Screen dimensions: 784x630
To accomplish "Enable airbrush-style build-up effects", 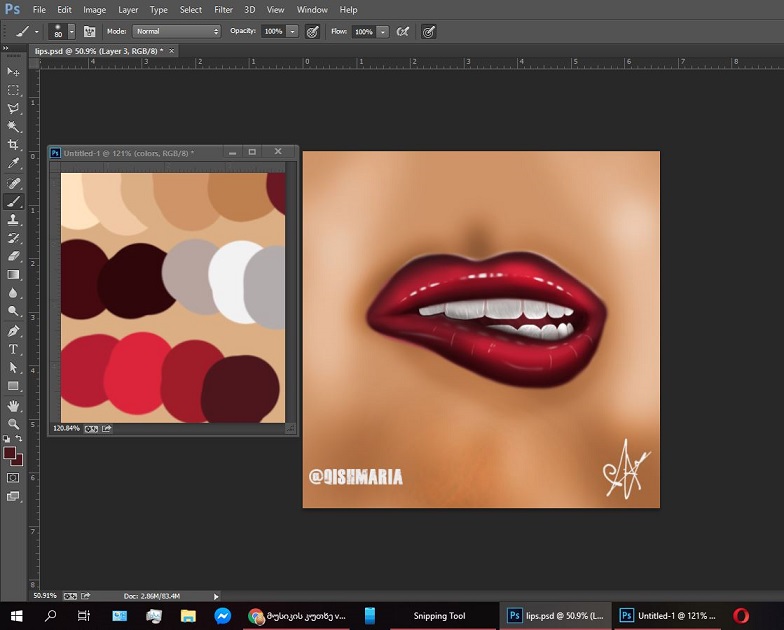I will click(402, 32).
